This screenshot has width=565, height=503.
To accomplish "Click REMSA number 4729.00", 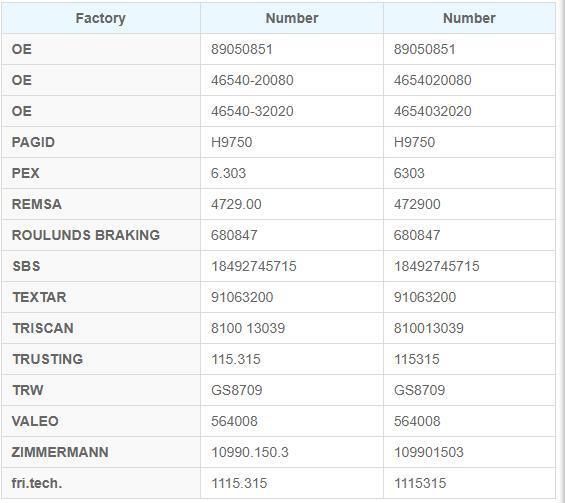I will click(236, 204).
